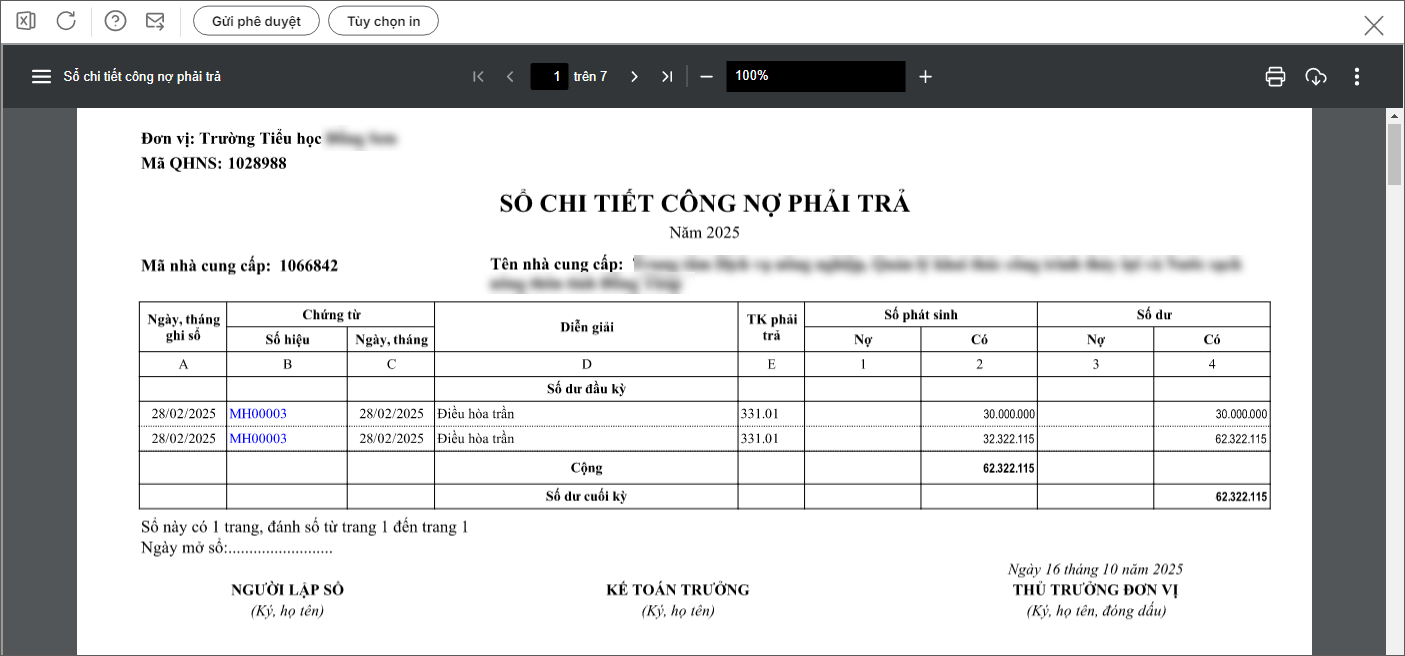This screenshot has width=1405, height=656.
Task: Open the three-dot more options menu
Action: pos(1357,76)
